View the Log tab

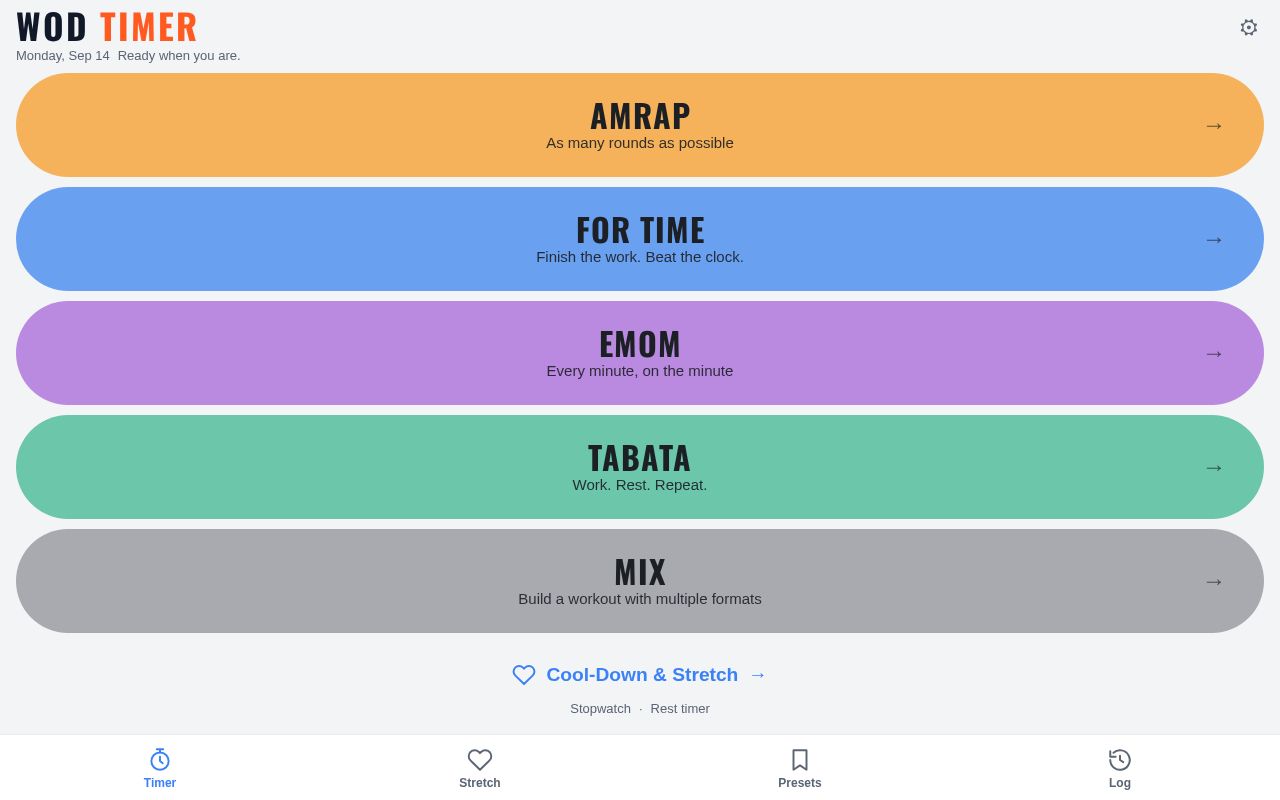1120,768
